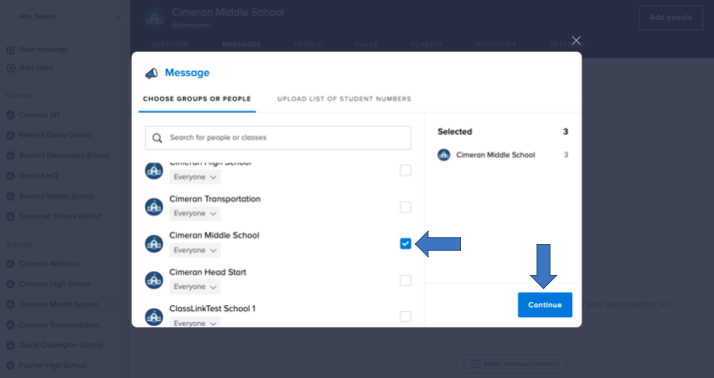The image size is (714, 378).
Task: Open the Everyone dropdown for Cimeran Transportation
Action: pos(195,213)
